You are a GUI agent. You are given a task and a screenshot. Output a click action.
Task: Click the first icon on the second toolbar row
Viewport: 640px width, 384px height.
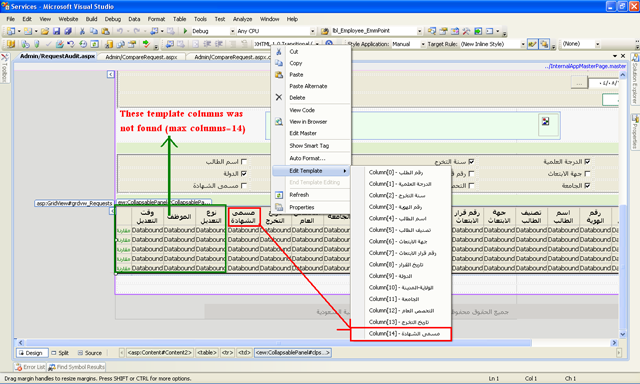11,44
